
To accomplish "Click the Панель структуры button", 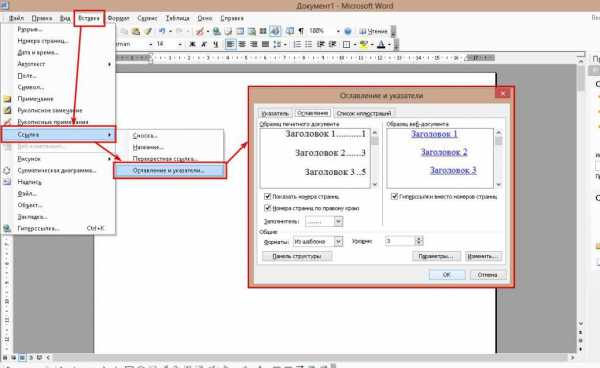I will point(297,256).
